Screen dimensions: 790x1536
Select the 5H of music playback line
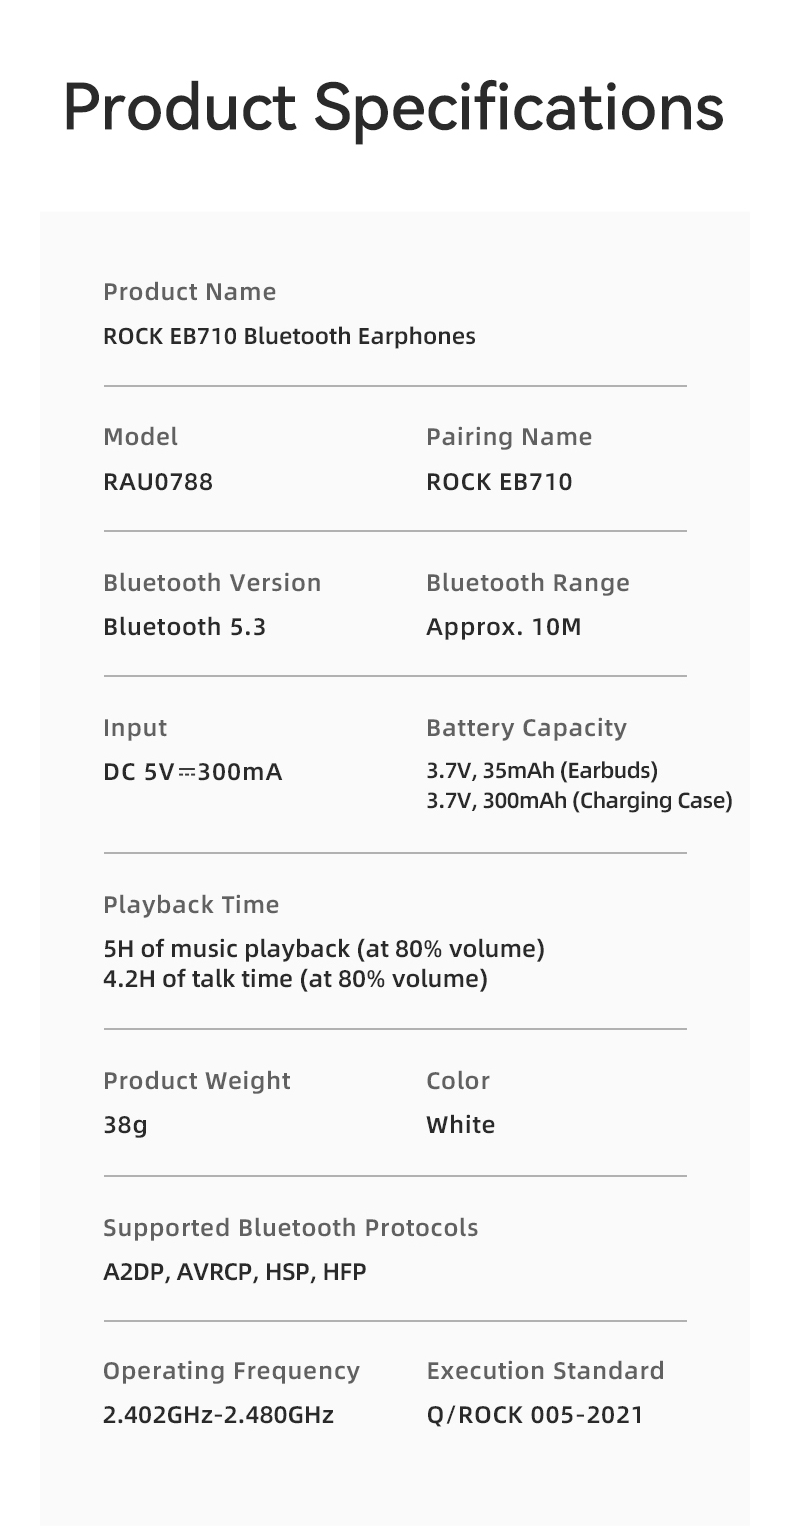pyautogui.click(x=324, y=948)
